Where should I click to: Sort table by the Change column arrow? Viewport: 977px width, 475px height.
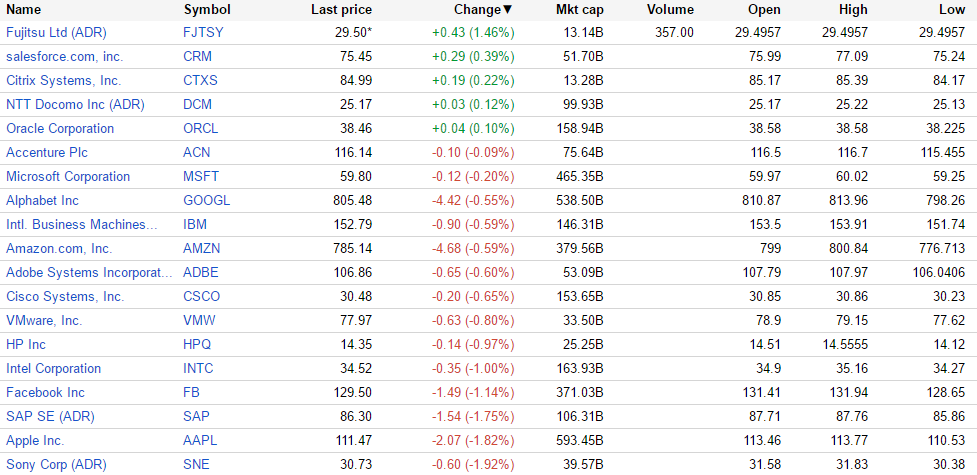pos(507,10)
